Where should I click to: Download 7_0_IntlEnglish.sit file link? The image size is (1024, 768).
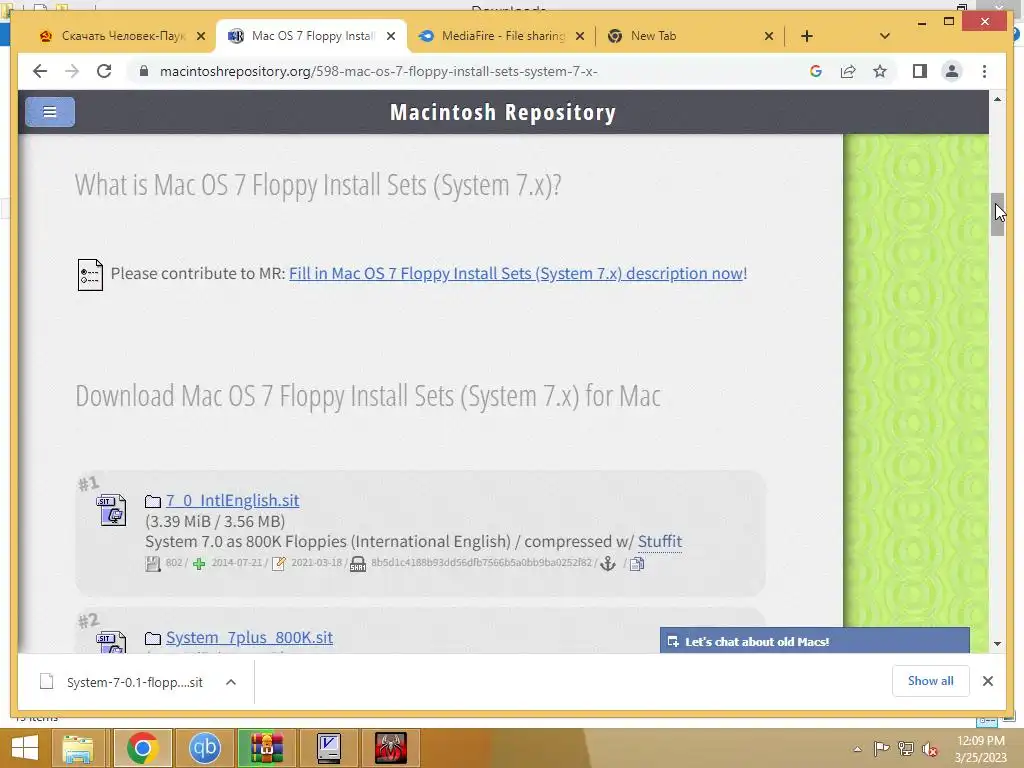click(x=232, y=500)
